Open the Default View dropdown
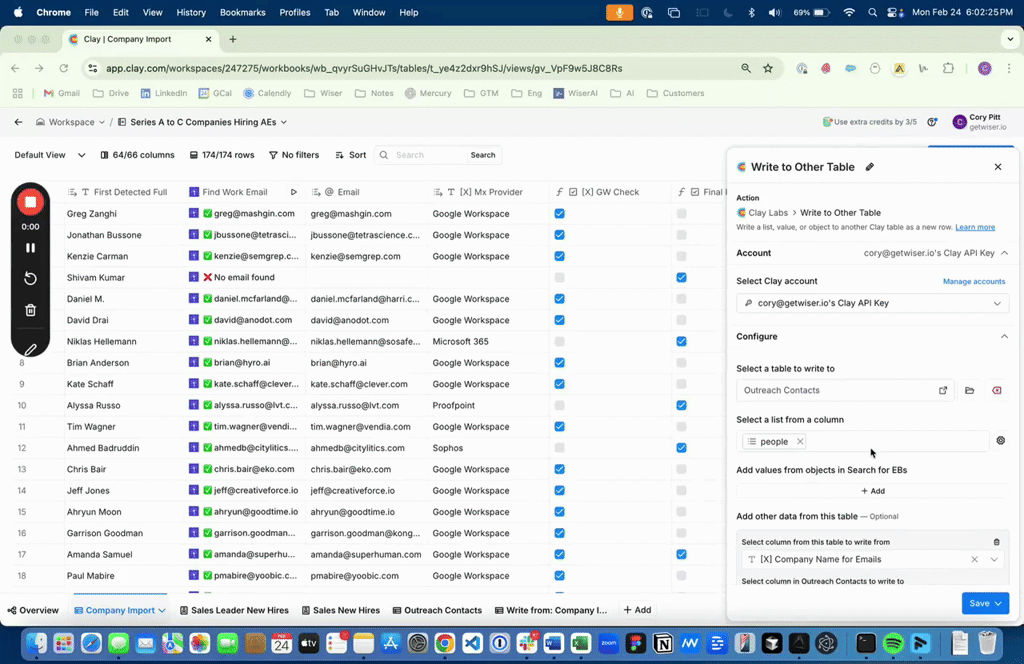This screenshot has width=1024, height=664. [x=46, y=155]
